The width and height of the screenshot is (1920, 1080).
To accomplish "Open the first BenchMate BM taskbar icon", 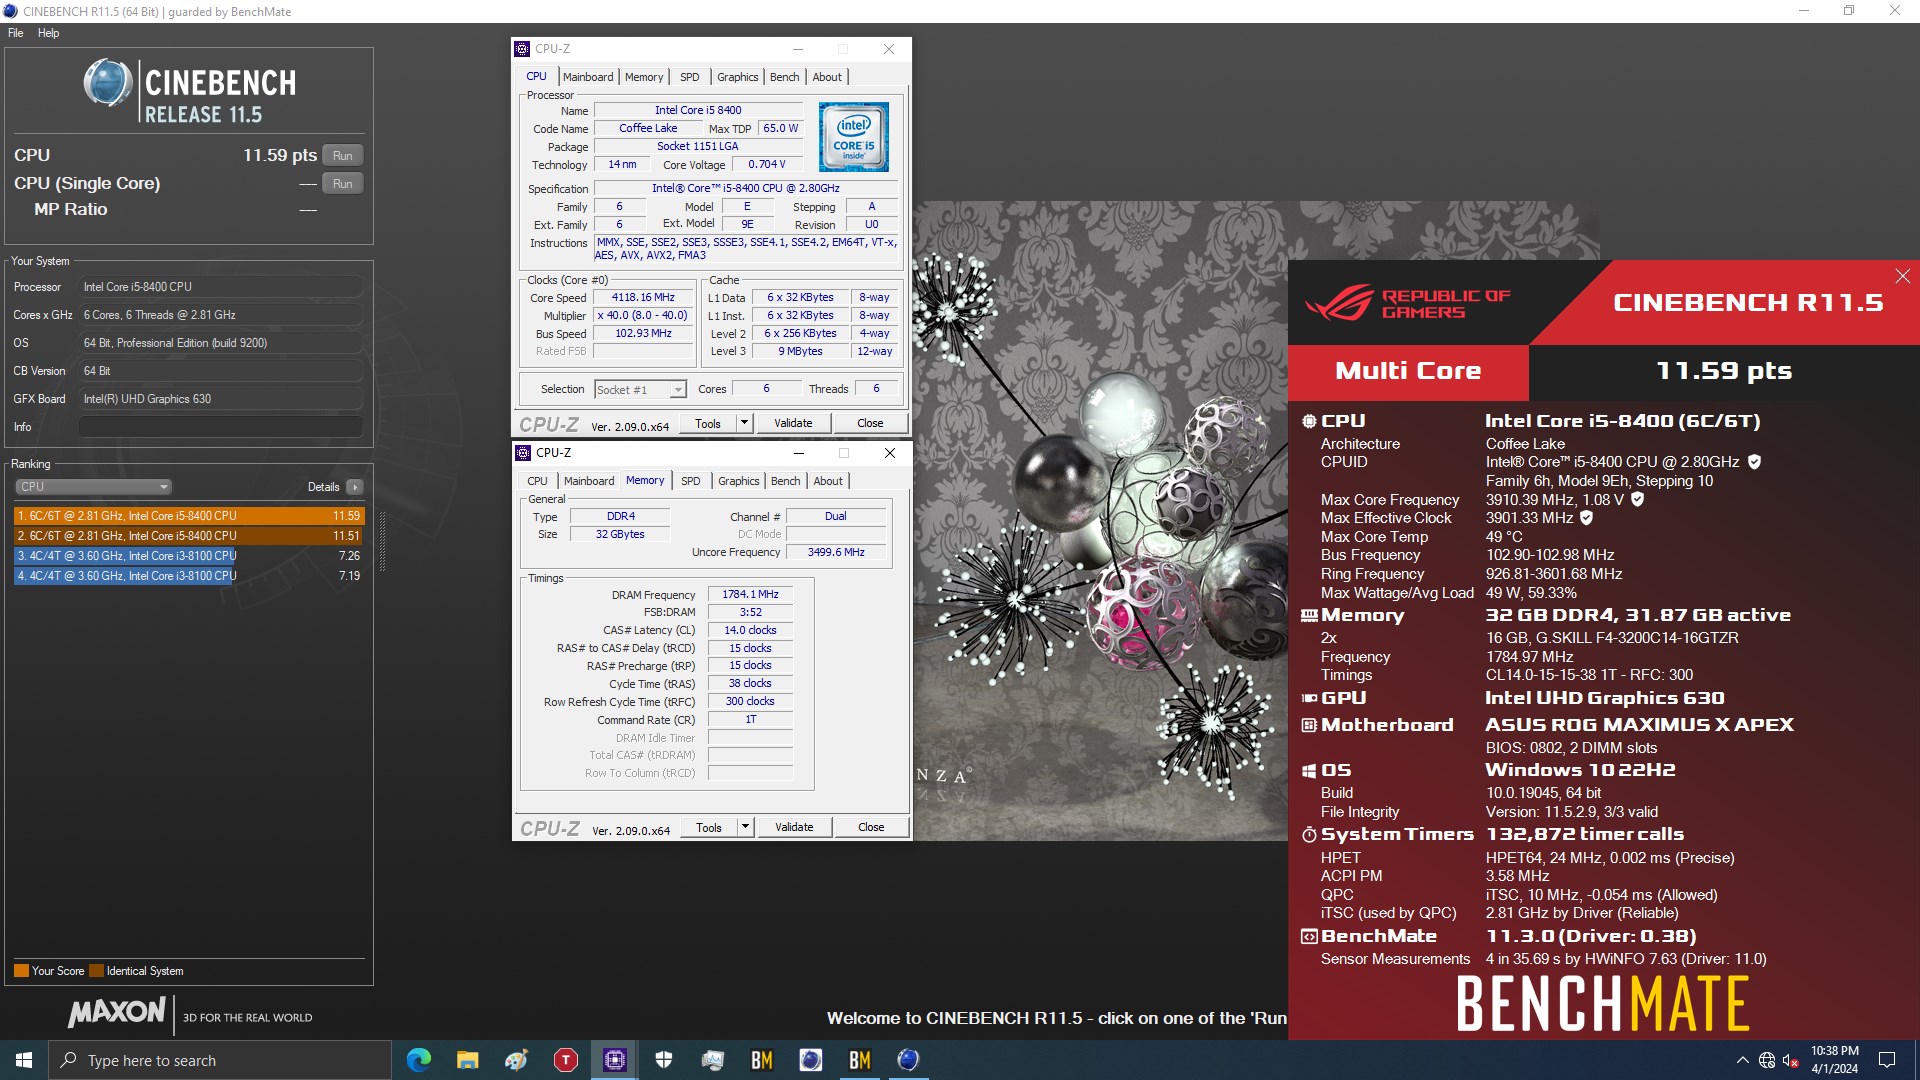I will tap(761, 1060).
